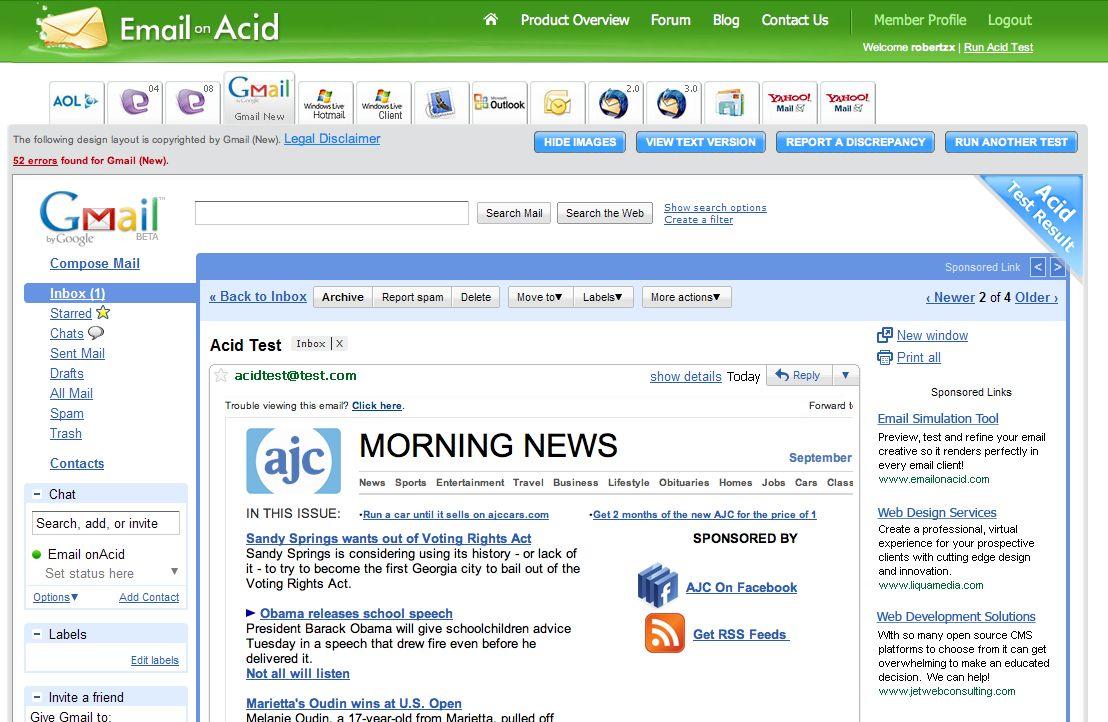The image size is (1108, 722).
Task: Click the Gmail search text field
Action: click(331, 213)
